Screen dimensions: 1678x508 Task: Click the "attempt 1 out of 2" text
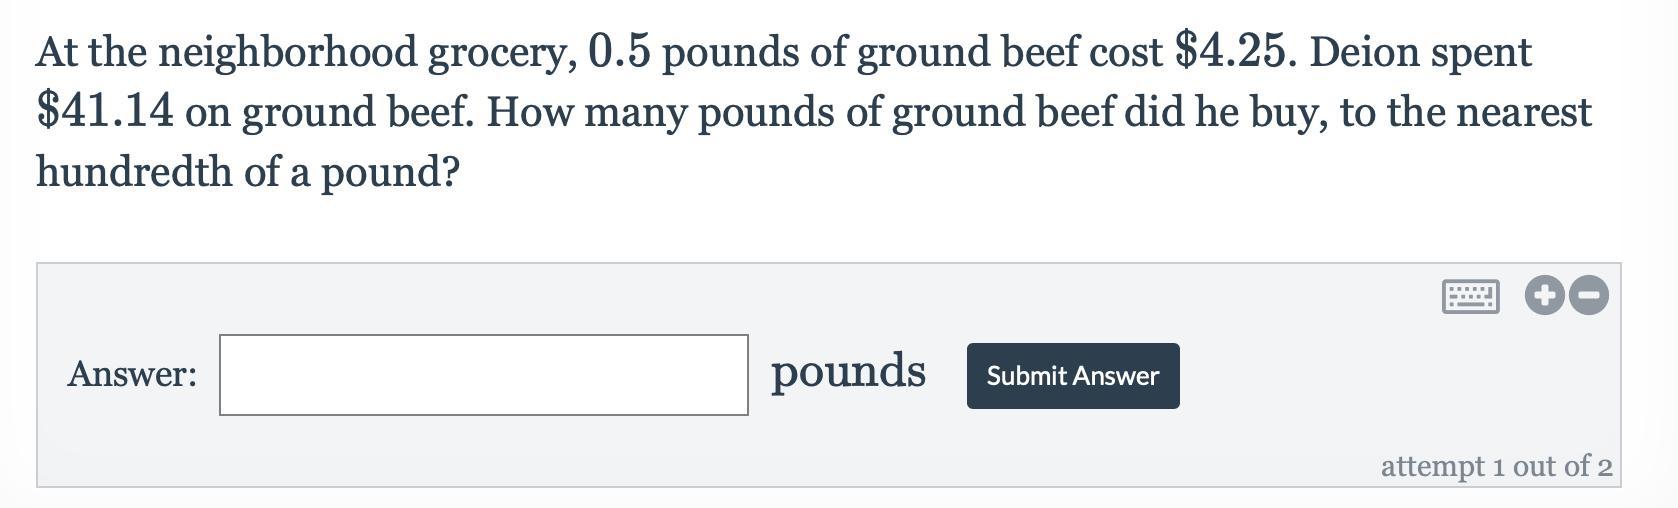pos(1496,466)
